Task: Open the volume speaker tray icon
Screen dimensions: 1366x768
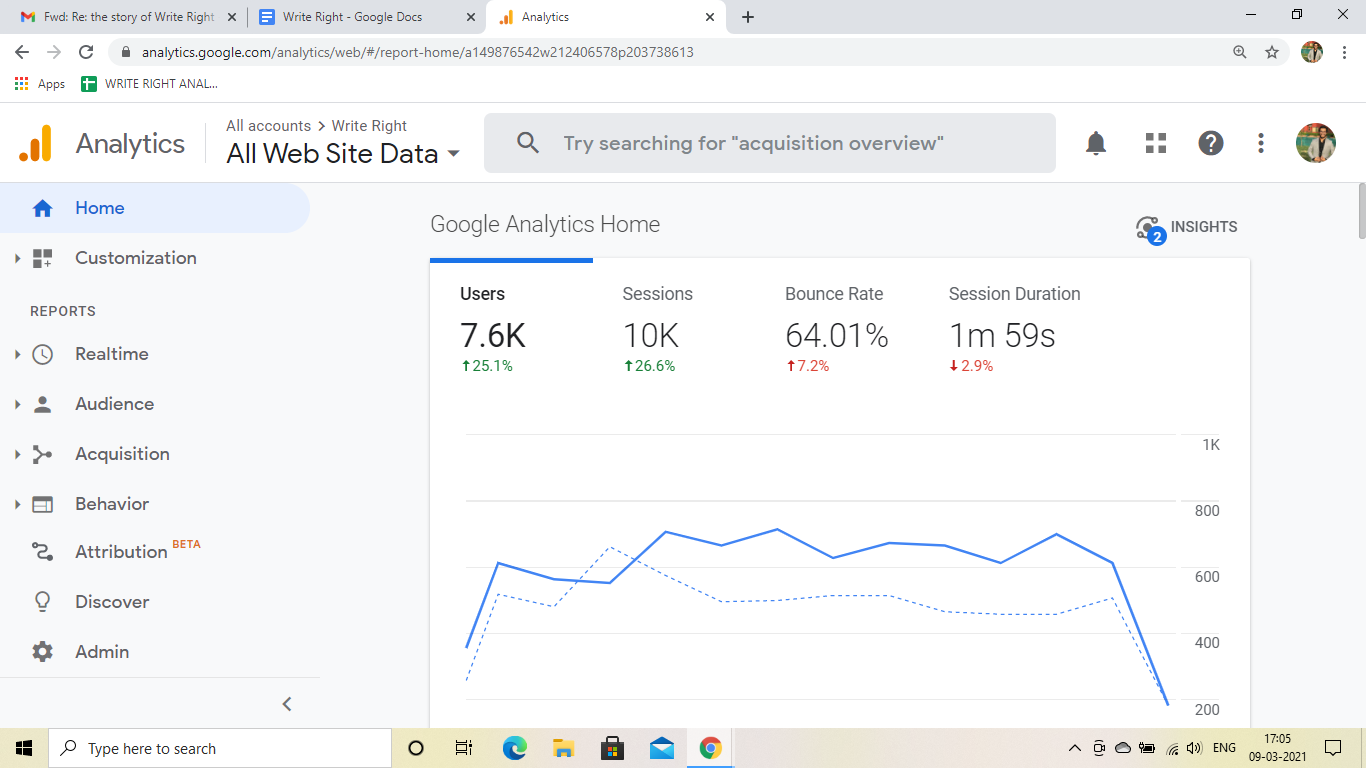Action: pos(1194,748)
